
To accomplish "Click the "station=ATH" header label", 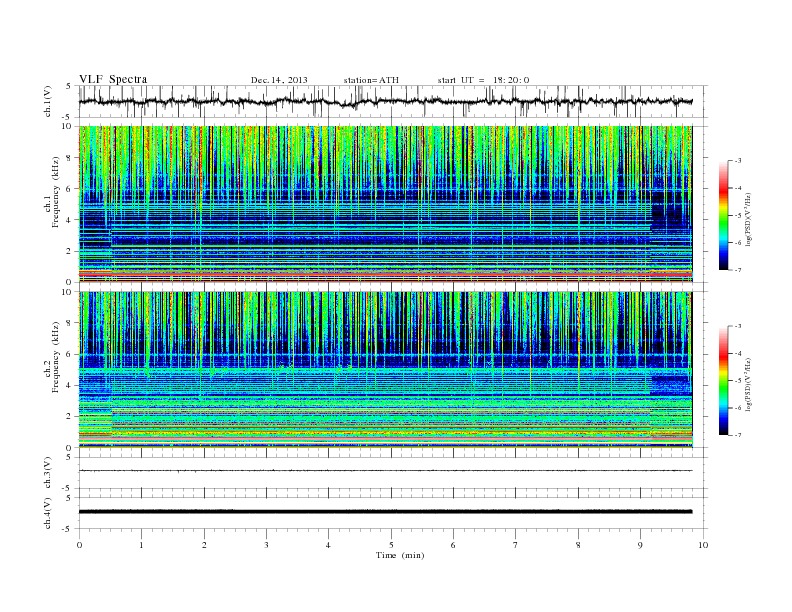I will pos(371,80).
